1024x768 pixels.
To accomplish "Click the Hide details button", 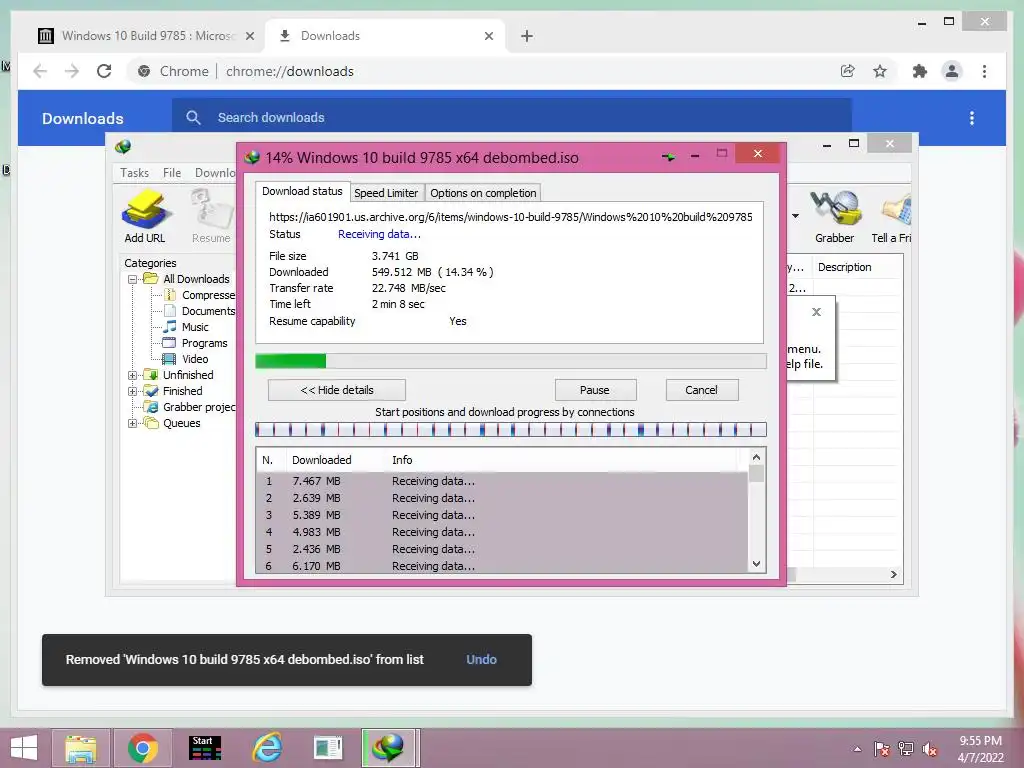I will (x=337, y=390).
